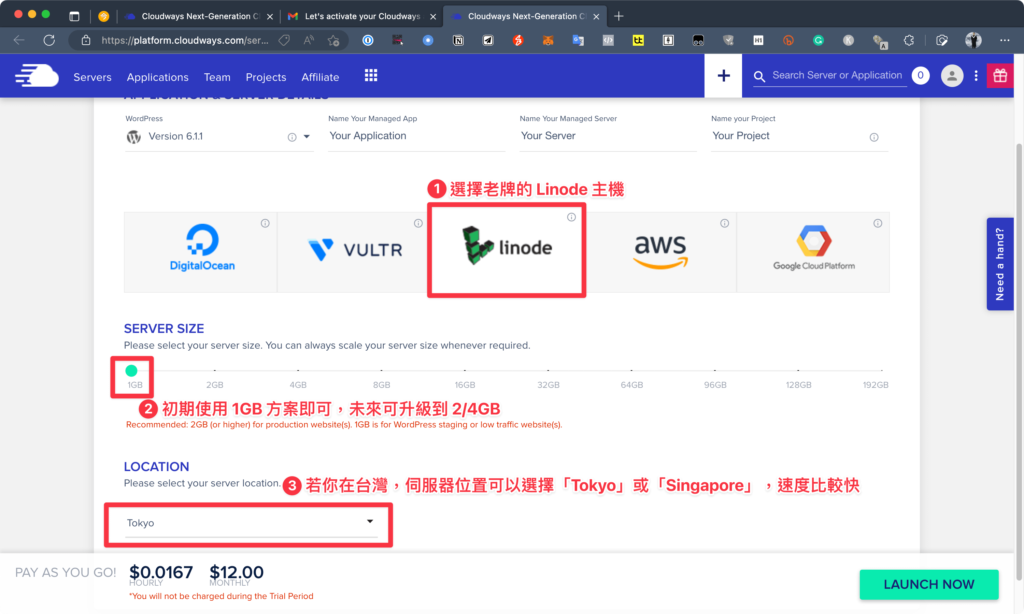
Task: Show info for DigitalOcean provider
Action: pyautogui.click(x=265, y=223)
